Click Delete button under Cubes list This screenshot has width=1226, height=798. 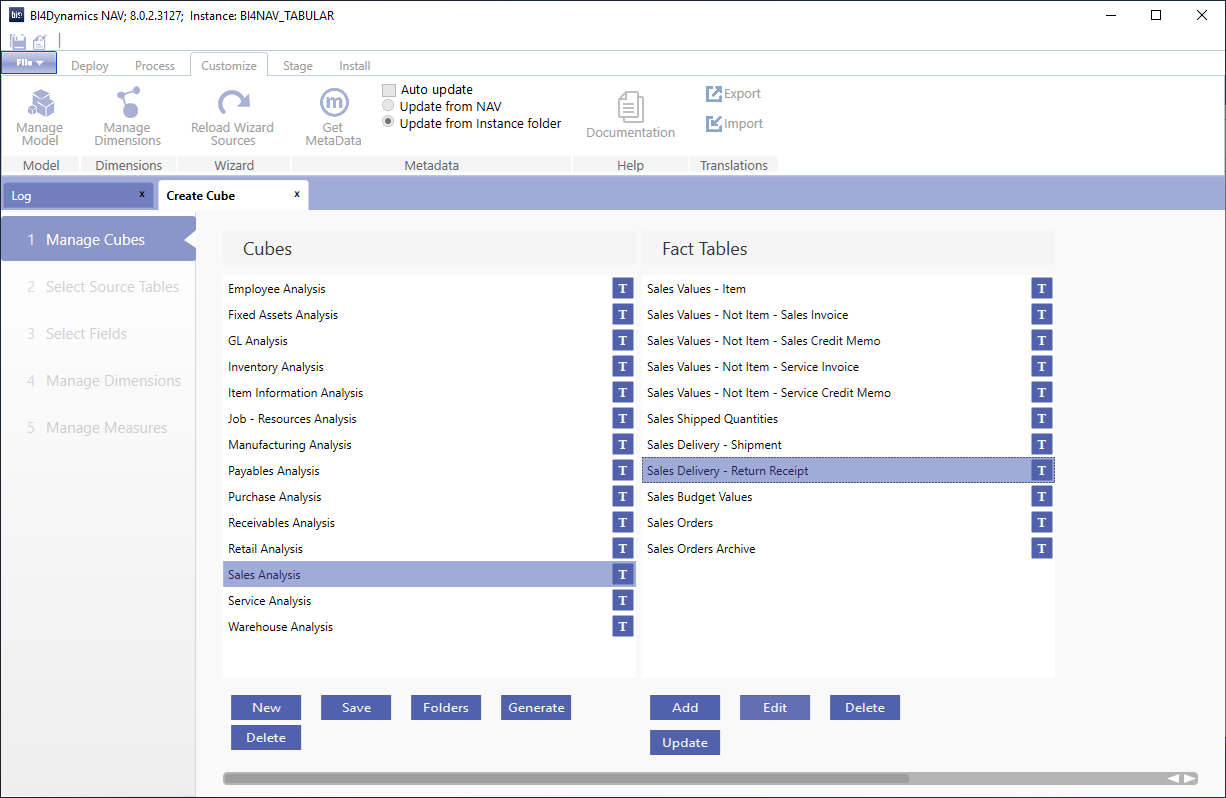point(266,738)
